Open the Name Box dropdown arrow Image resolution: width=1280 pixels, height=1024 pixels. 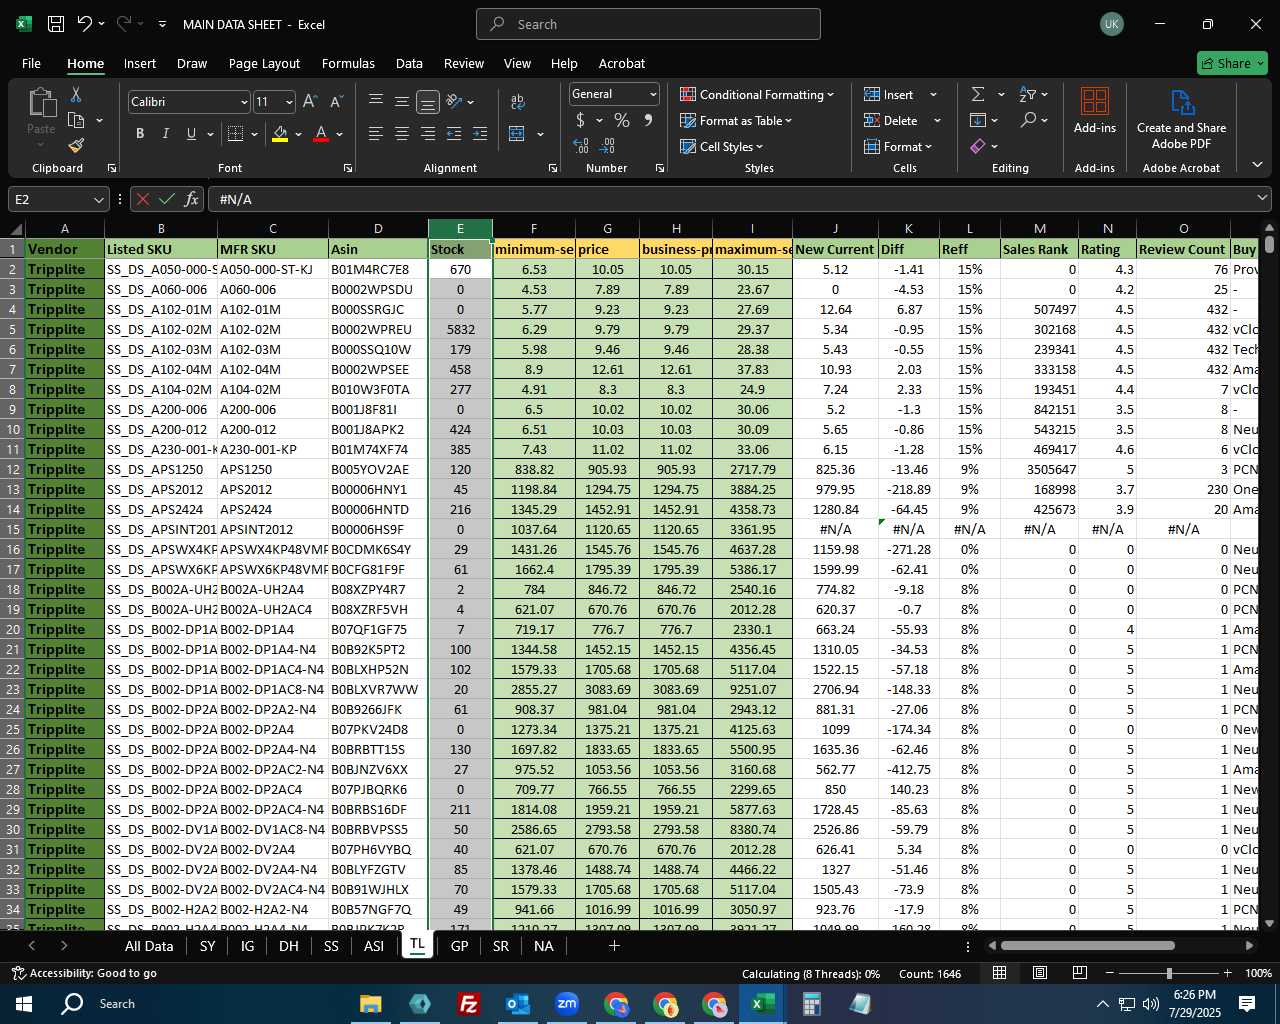[98, 200]
